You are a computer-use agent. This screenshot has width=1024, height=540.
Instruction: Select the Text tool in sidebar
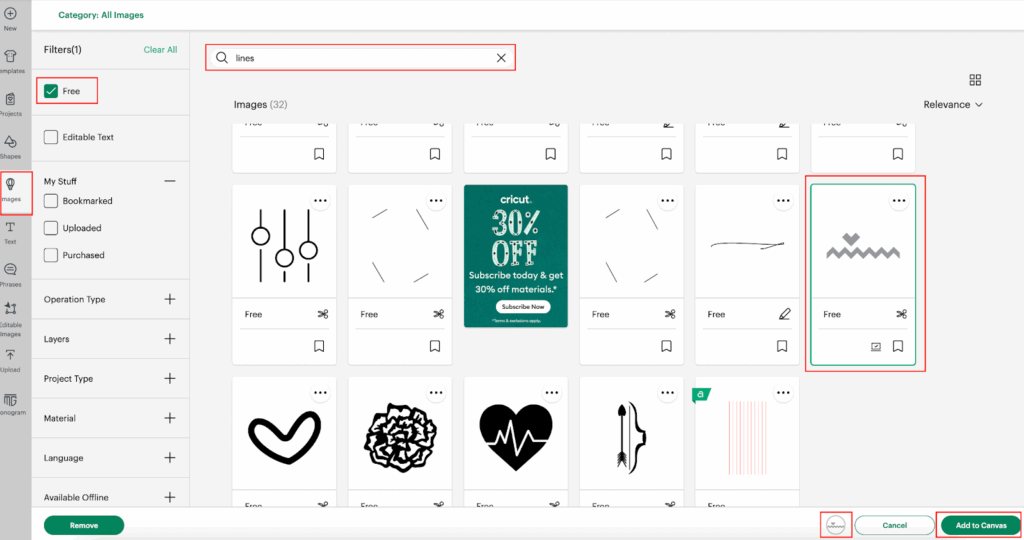tap(10, 230)
